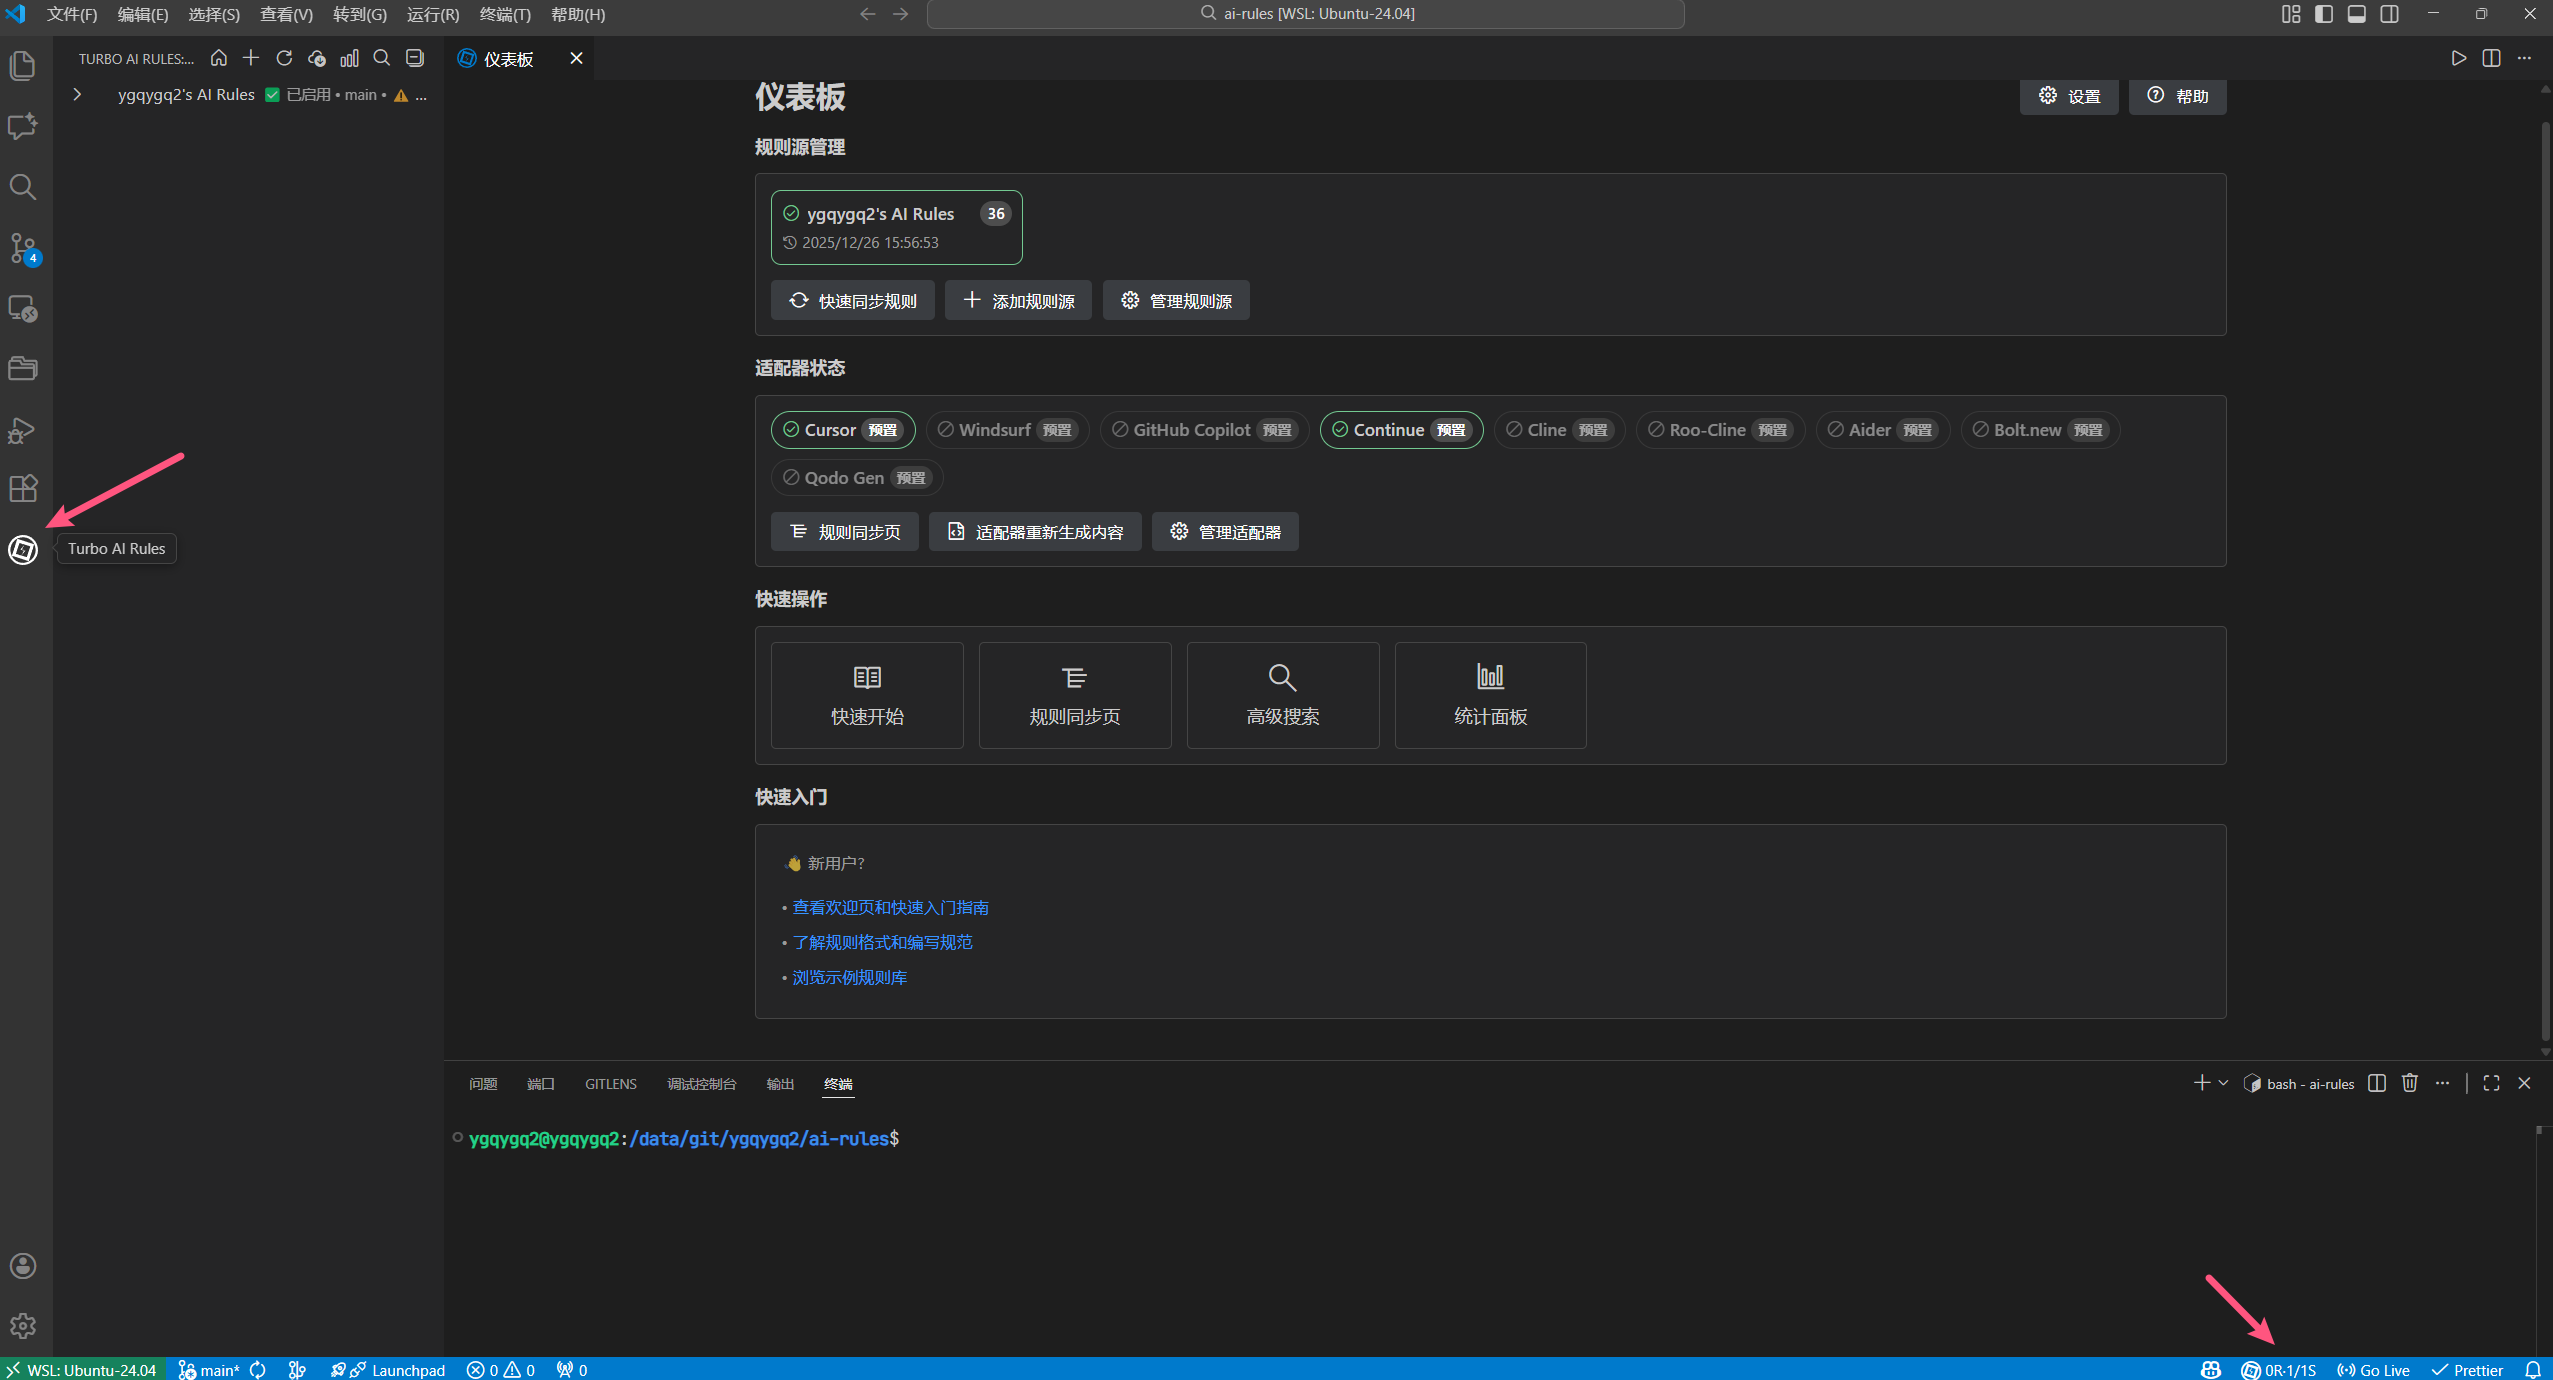
Task: Open the editor more actions ellipsis menu
Action: (2524, 59)
